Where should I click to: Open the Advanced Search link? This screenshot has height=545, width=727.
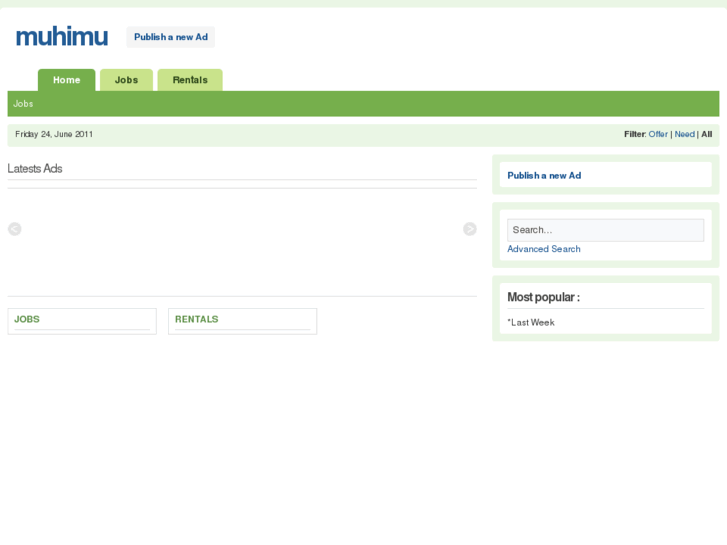pyautogui.click(x=544, y=249)
